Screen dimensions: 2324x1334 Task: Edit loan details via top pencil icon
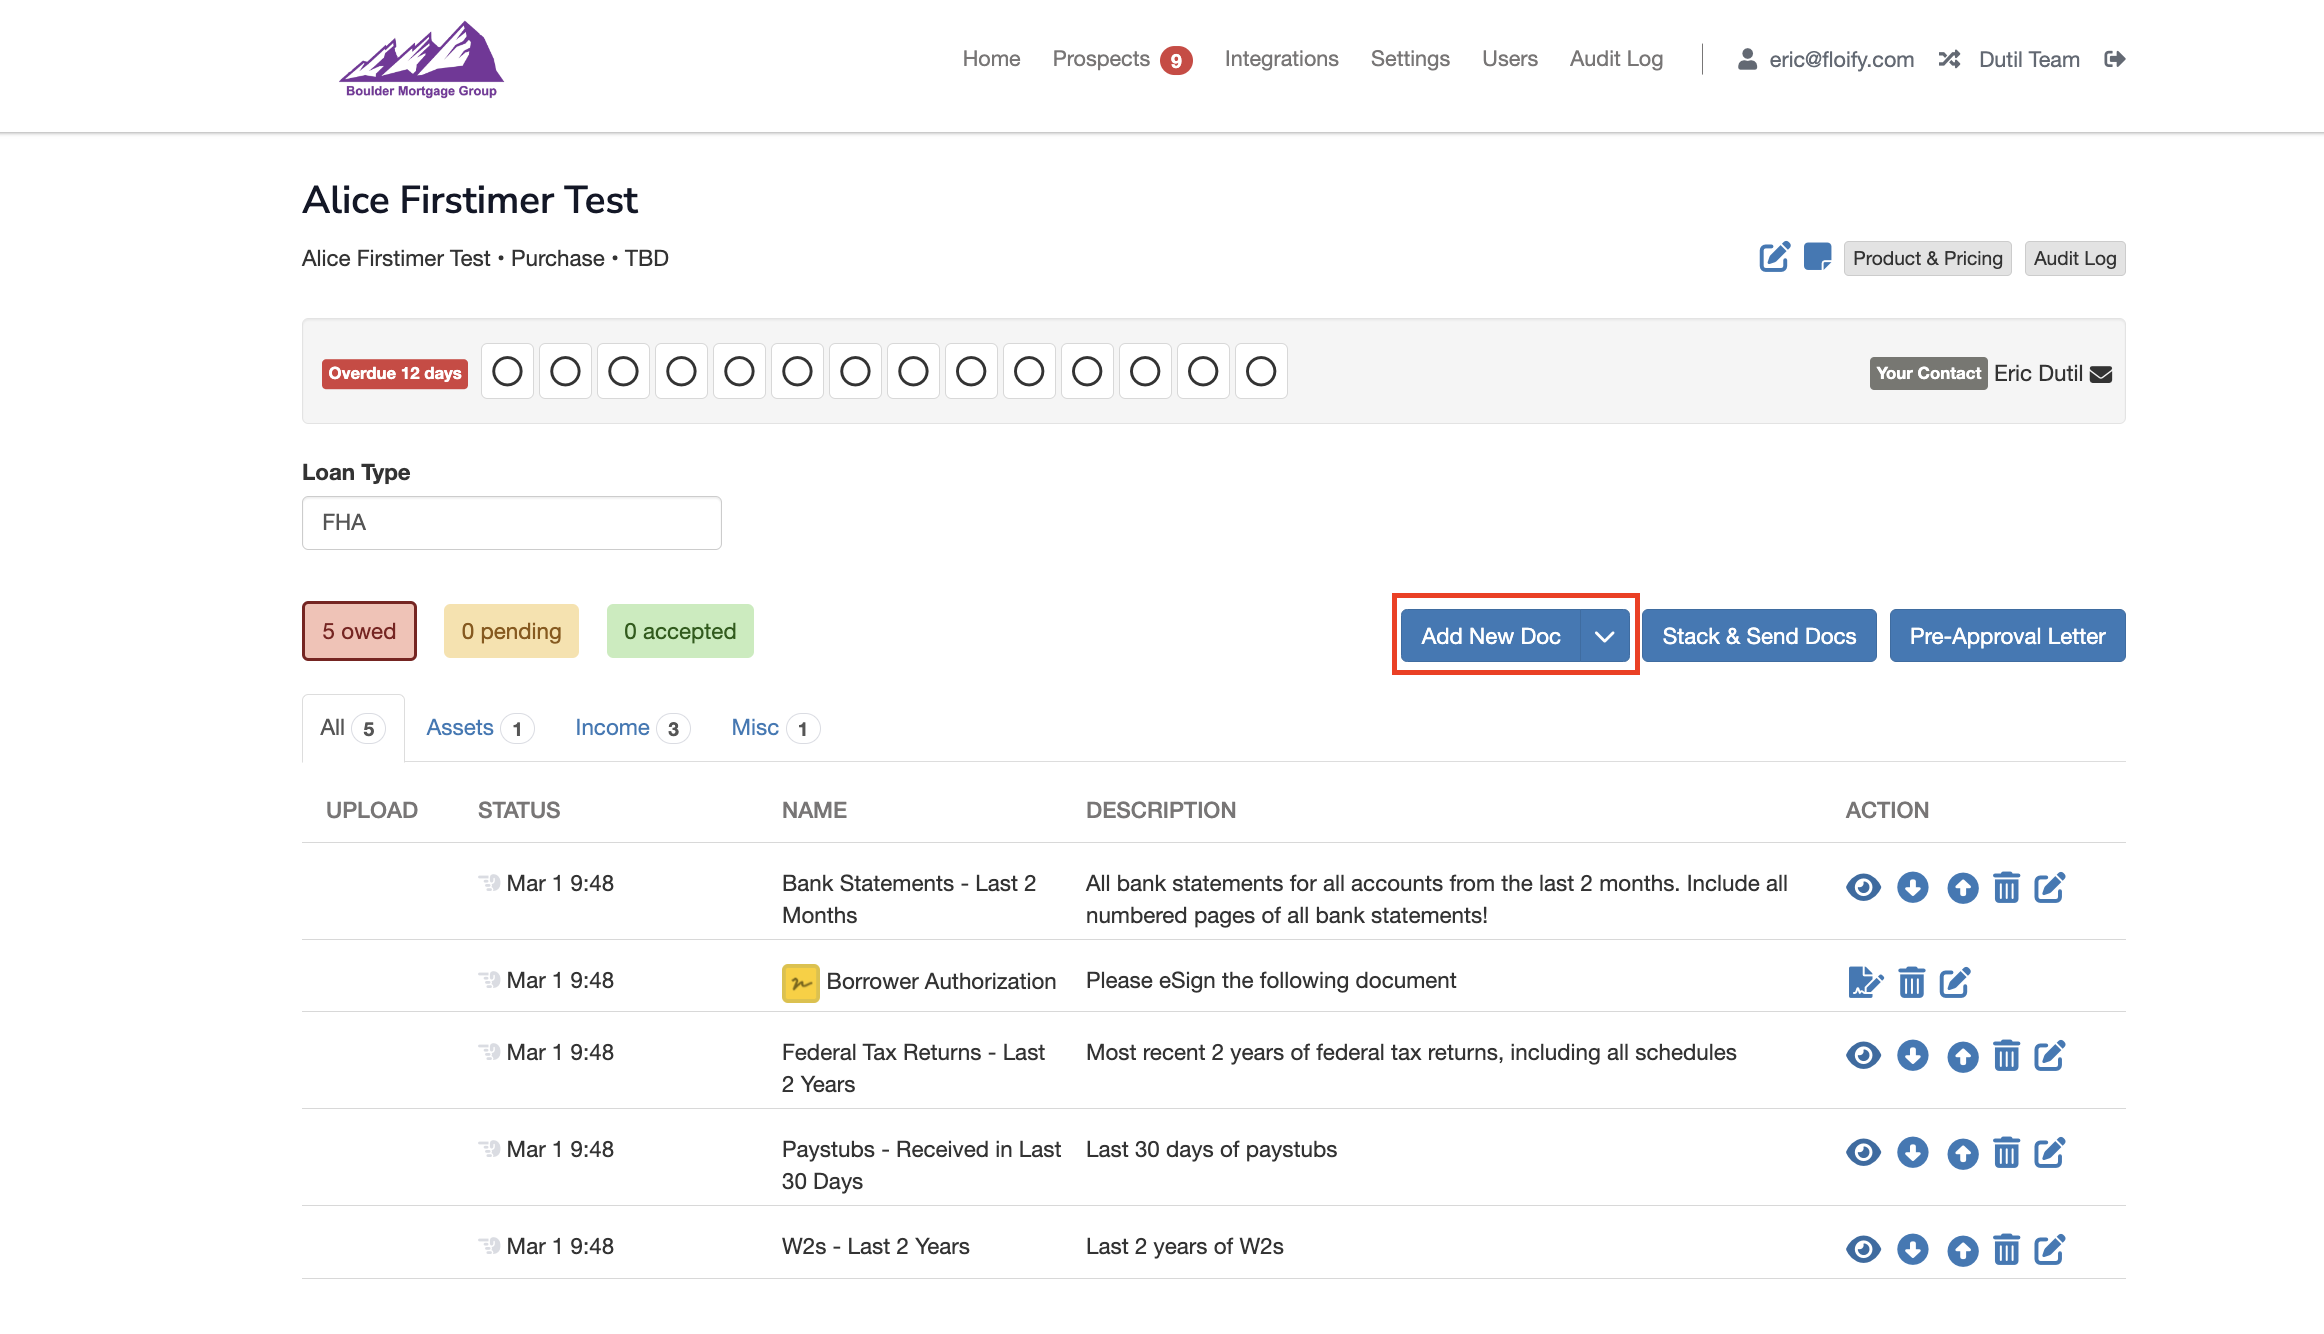(x=1774, y=257)
